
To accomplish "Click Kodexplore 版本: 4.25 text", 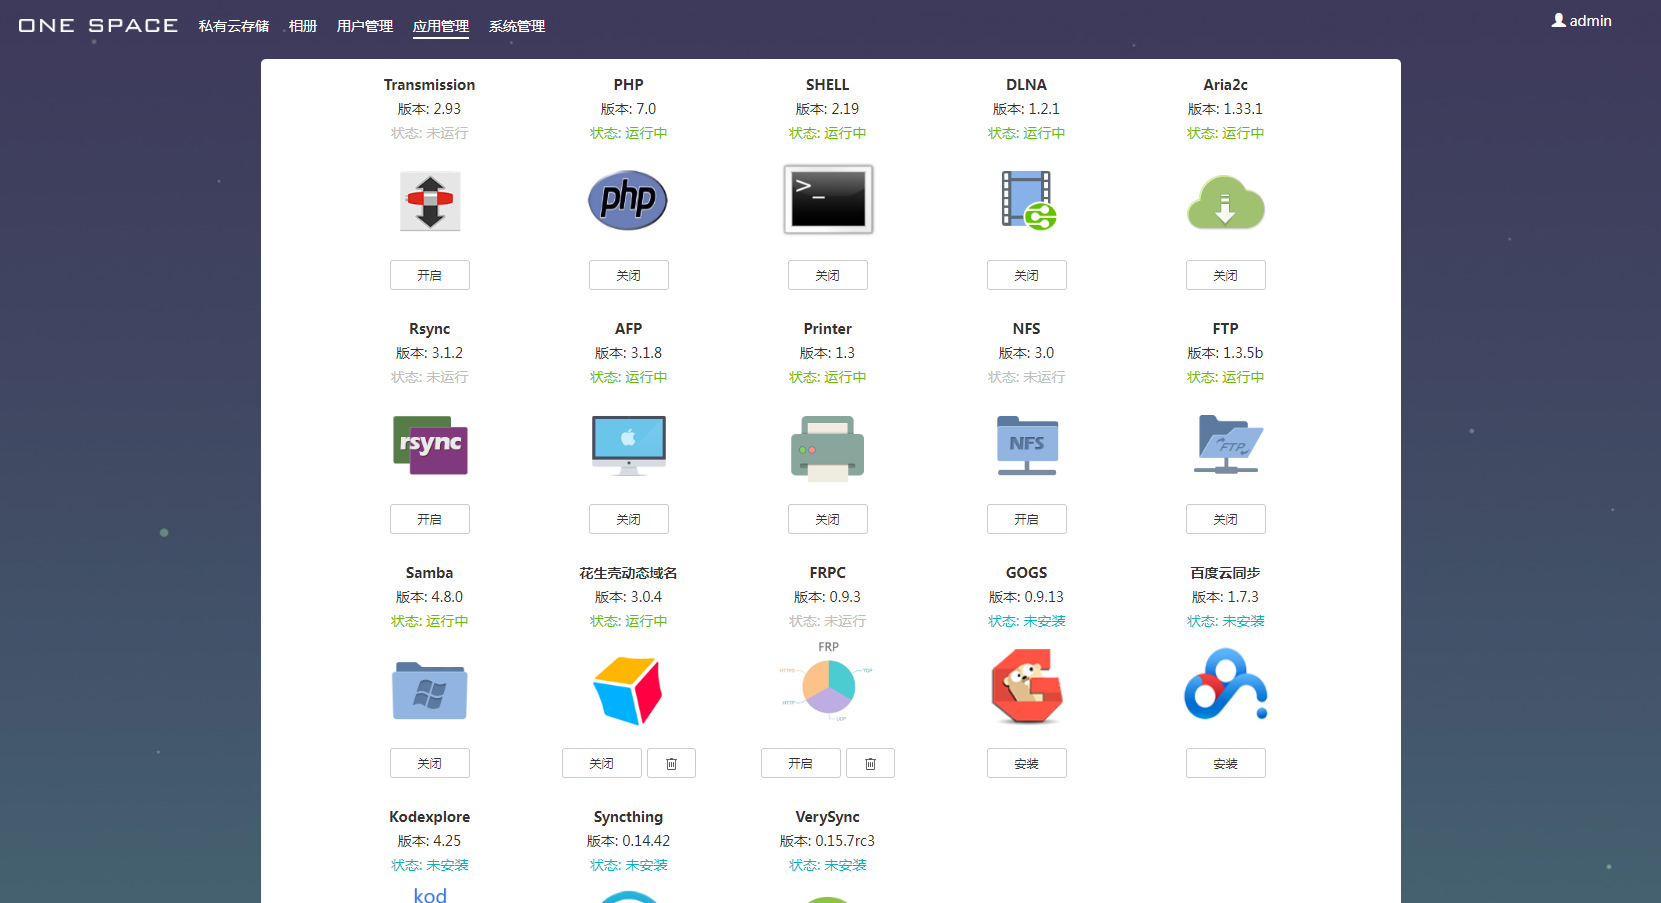I will pyautogui.click(x=430, y=841).
